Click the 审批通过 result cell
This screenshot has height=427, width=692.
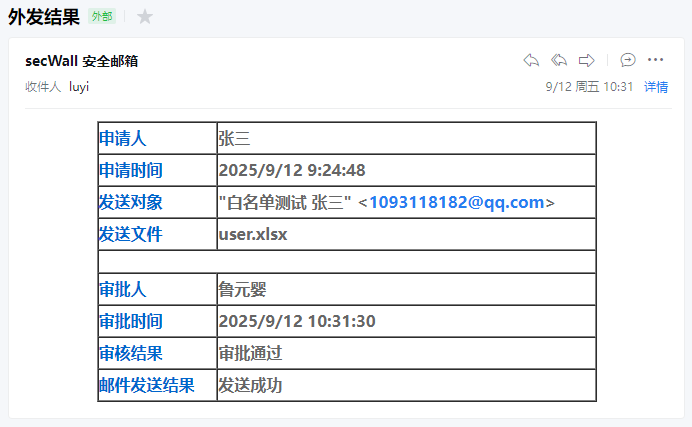tap(250, 353)
